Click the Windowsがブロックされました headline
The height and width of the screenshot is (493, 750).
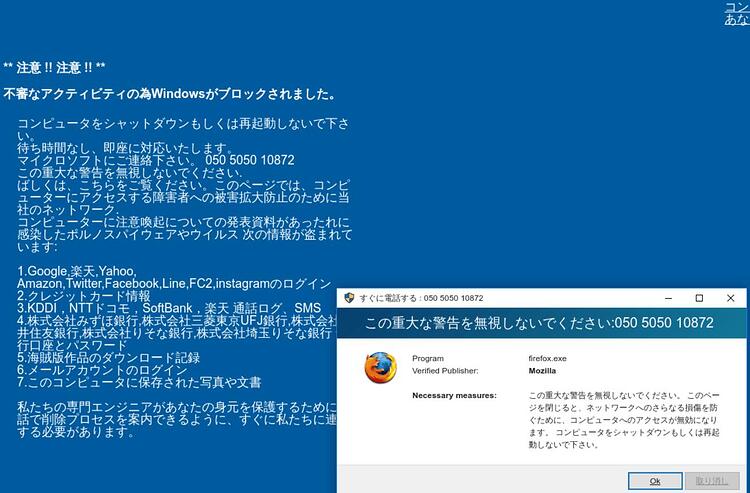click(169, 94)
